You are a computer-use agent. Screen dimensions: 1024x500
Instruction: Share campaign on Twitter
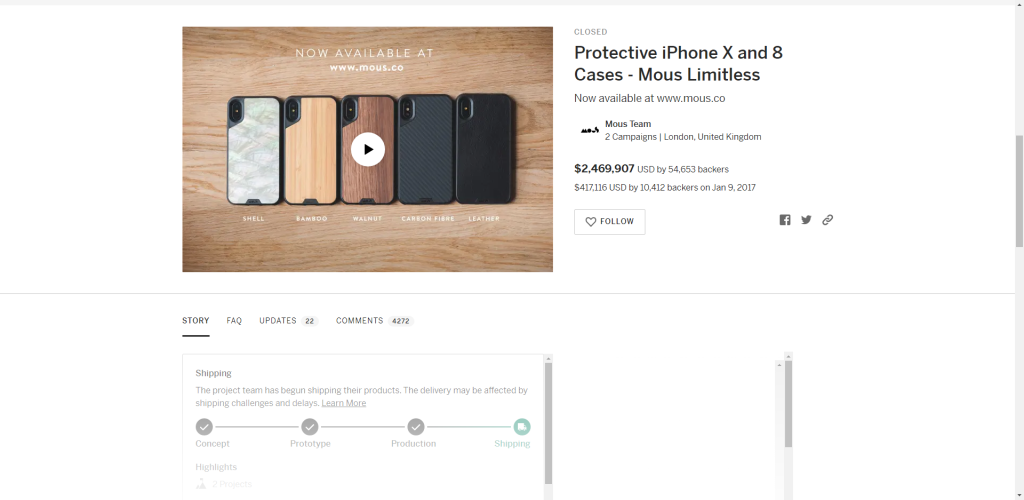tap(807, 220)
